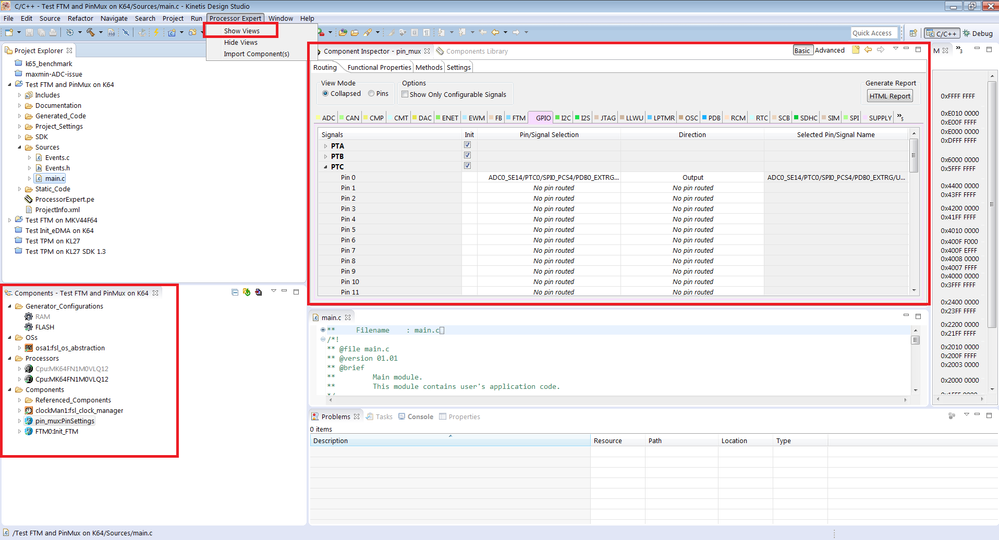Click Pin 0 Output direction cell
Viewport: 999px width, 540px height.
pyautogui.click(x=692, y=177)
